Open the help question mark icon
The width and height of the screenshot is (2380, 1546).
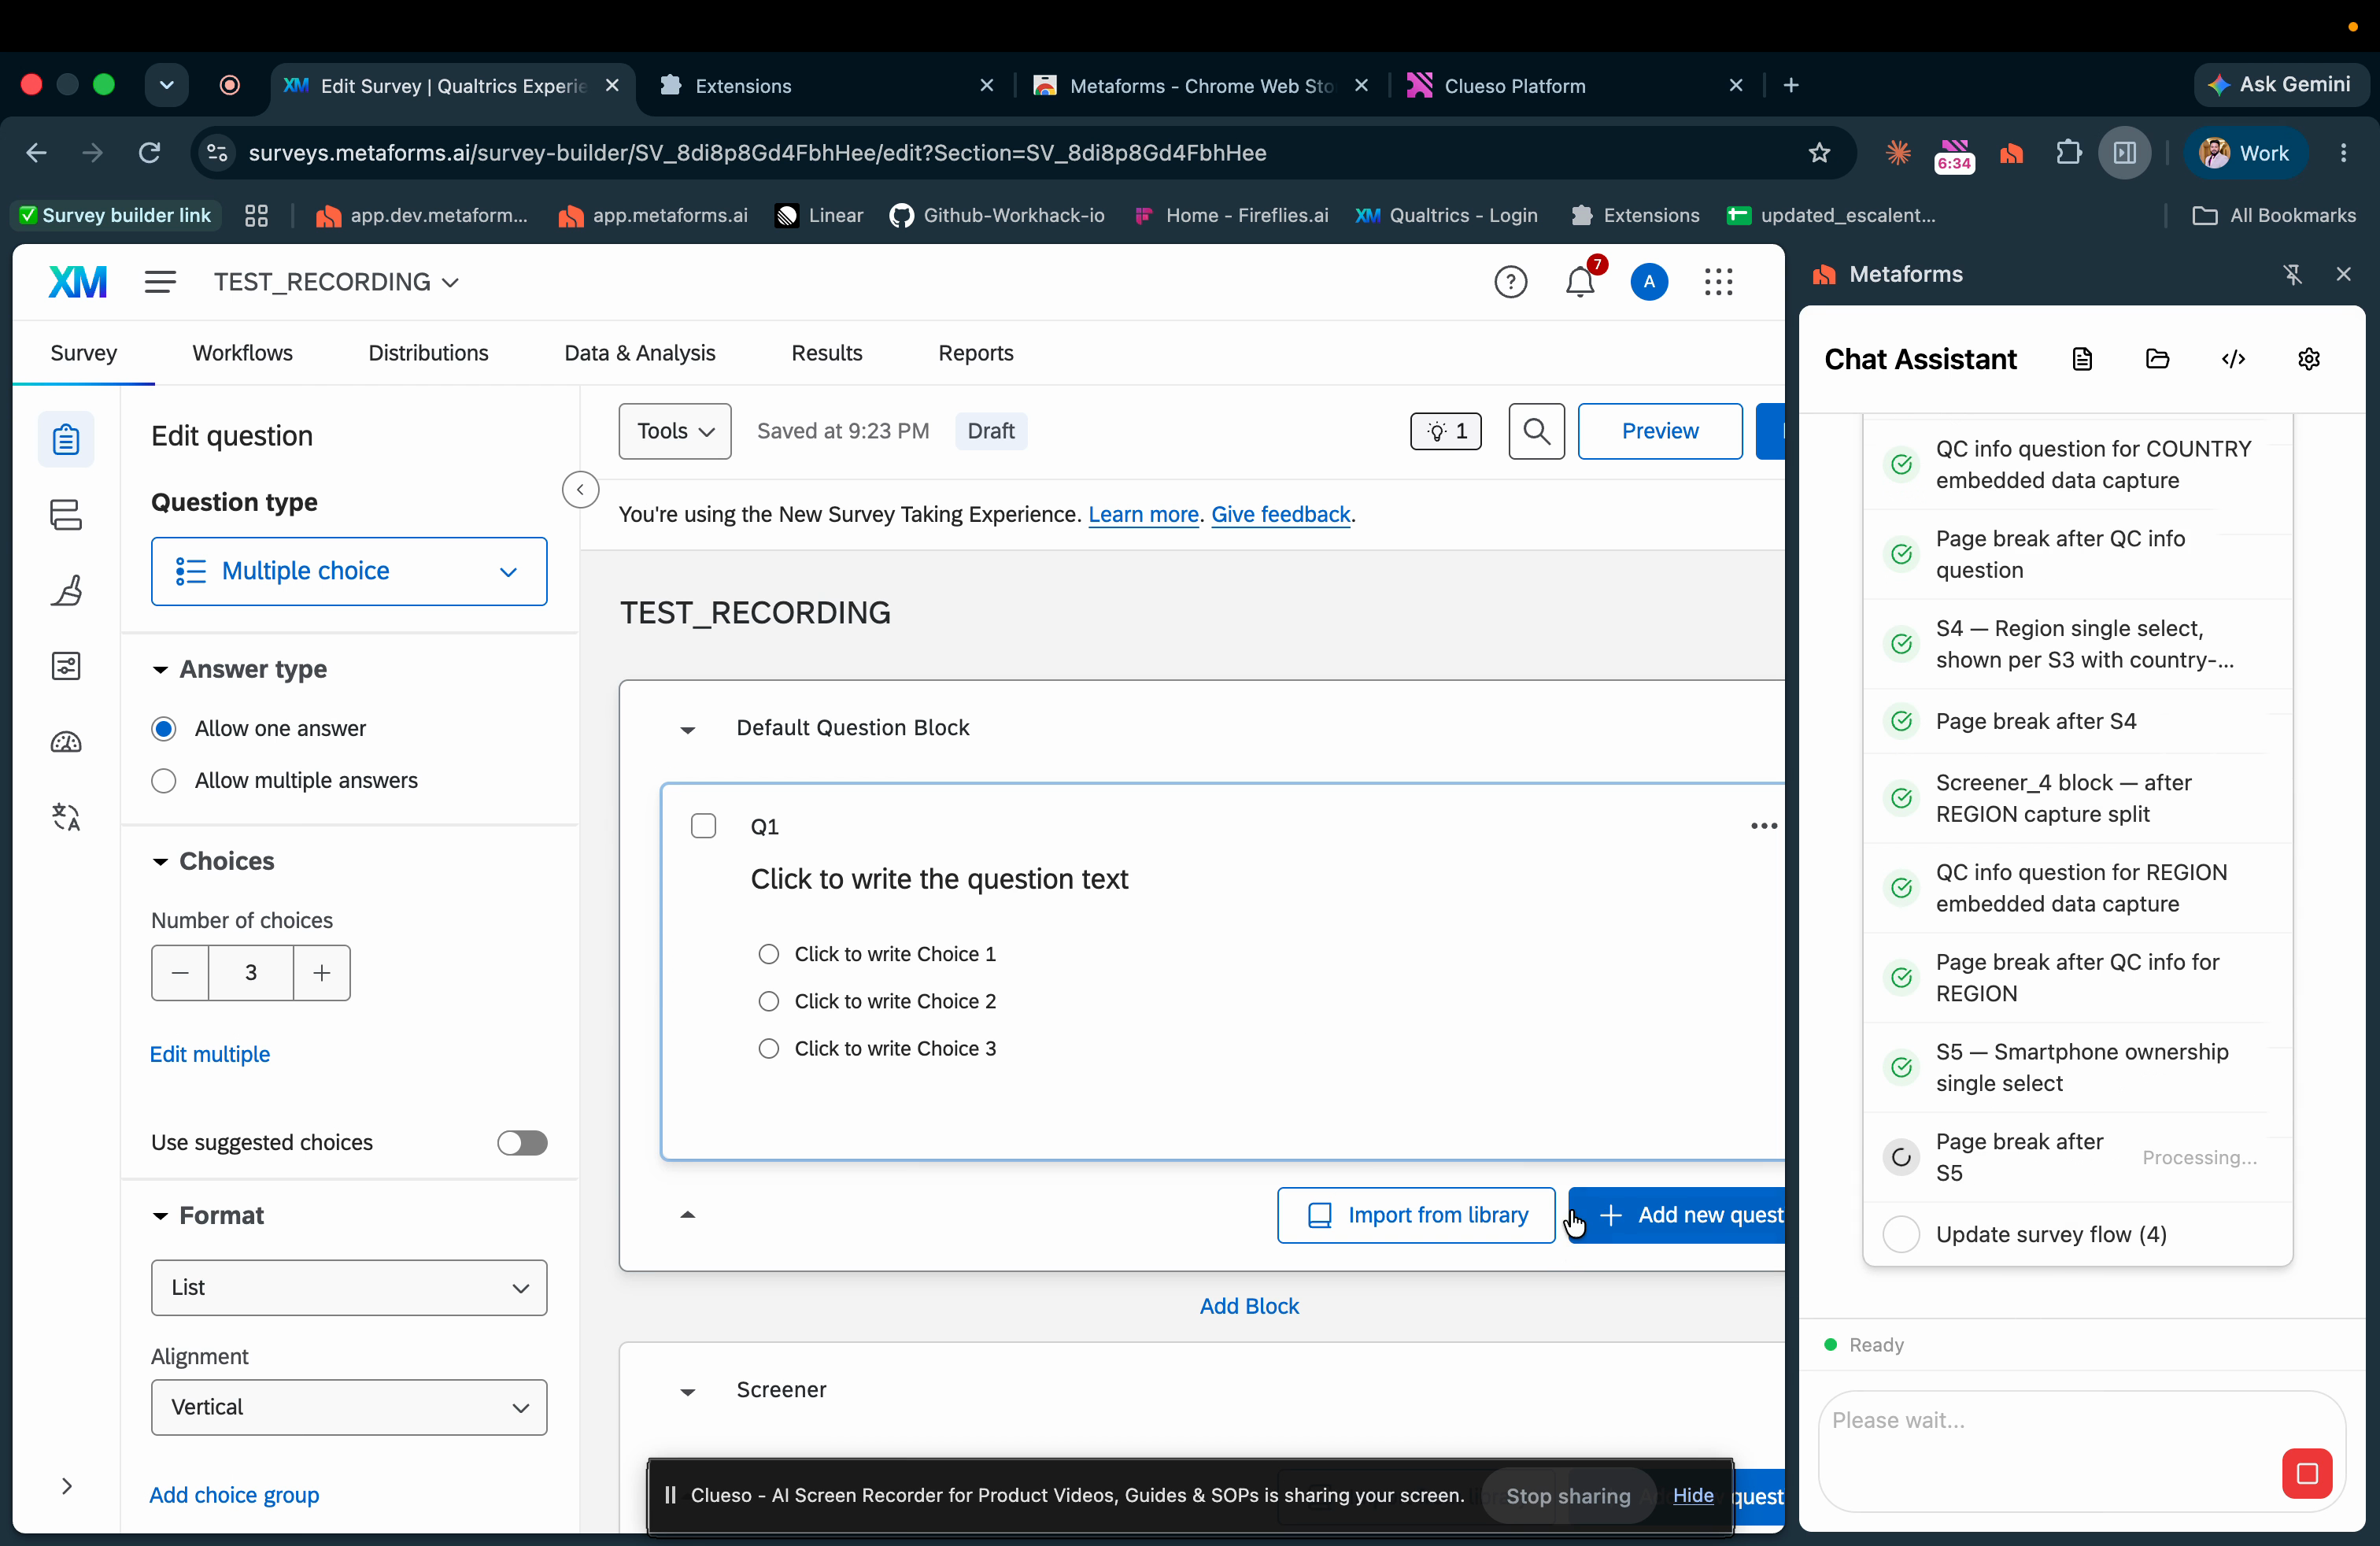tap(1510, 282)
